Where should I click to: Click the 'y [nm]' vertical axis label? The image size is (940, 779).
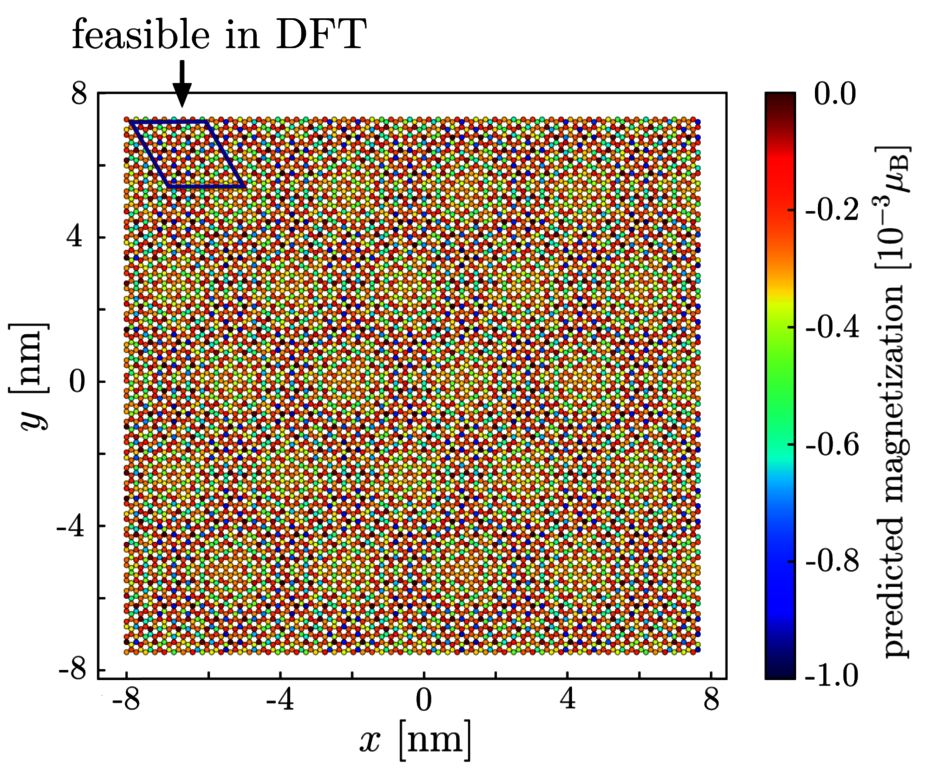pos(31,376)
